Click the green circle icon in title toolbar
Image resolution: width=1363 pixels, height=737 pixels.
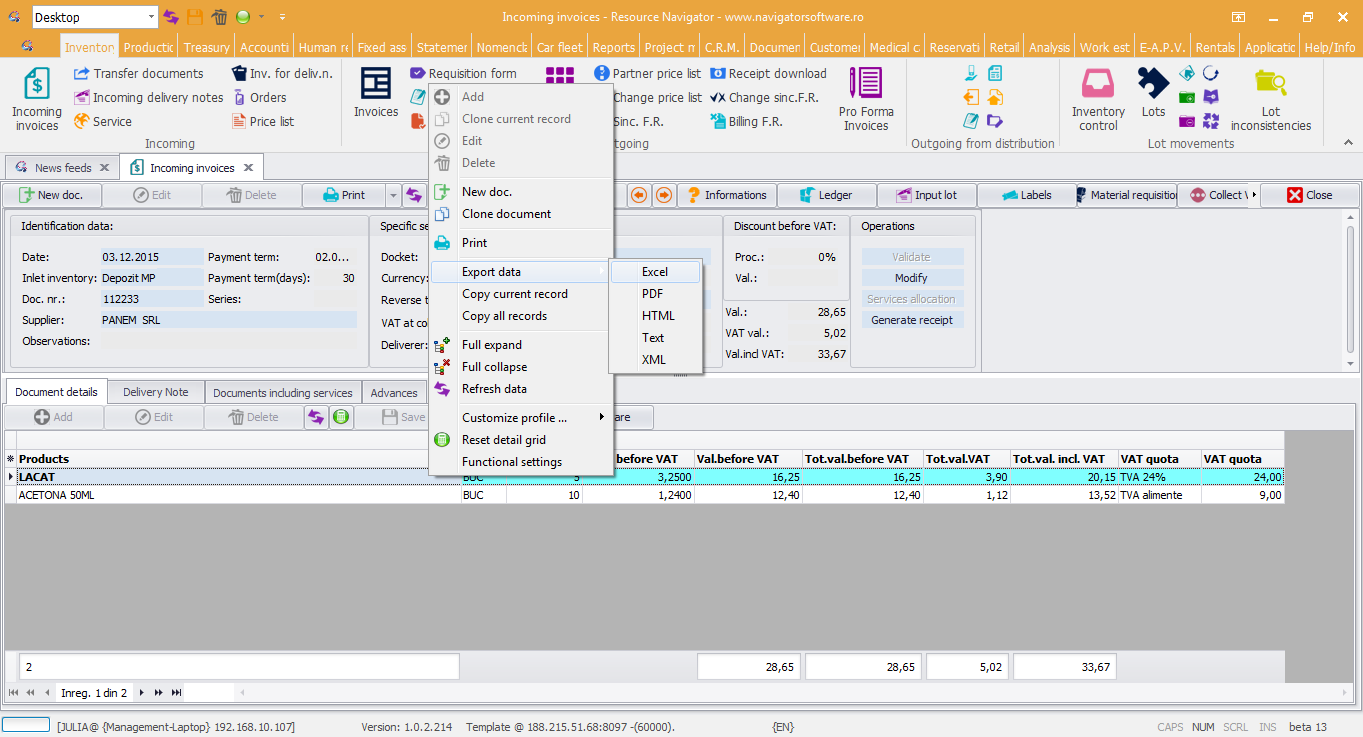pos(243,17)
